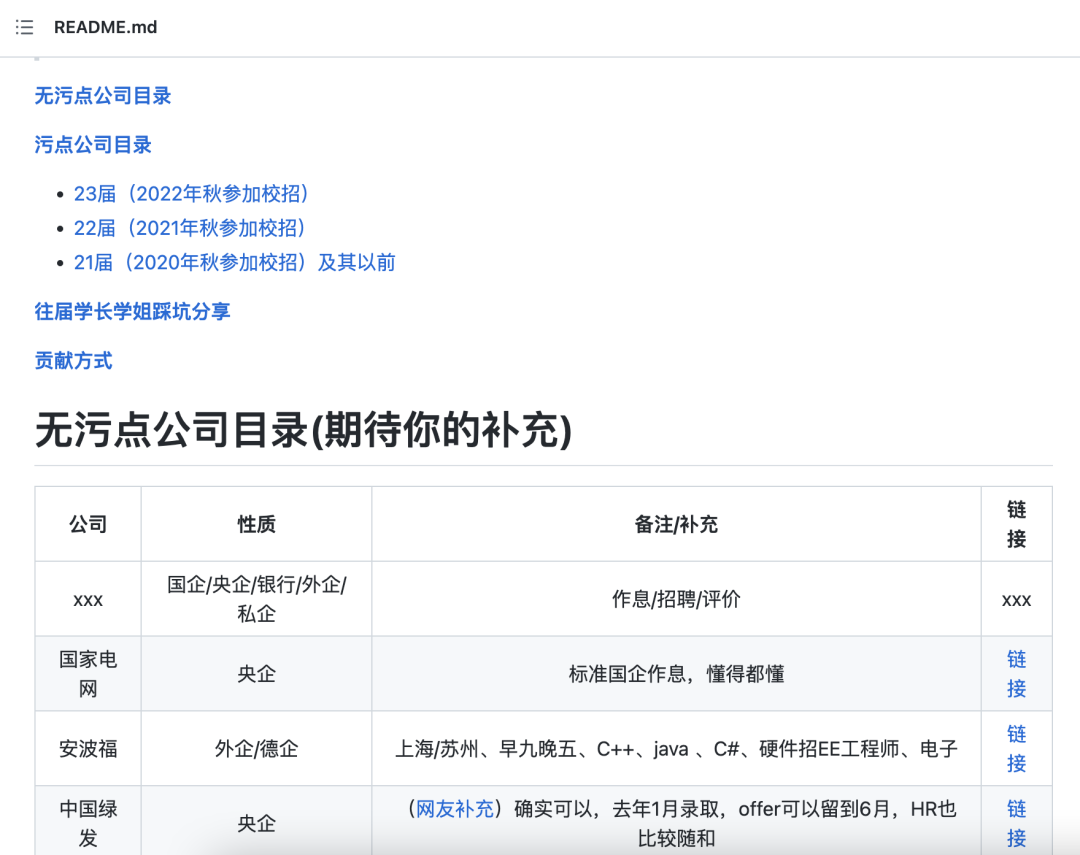Select the 标准国企作息，懂得都懂 cell

pyautogui.click(x=676, y=674)
